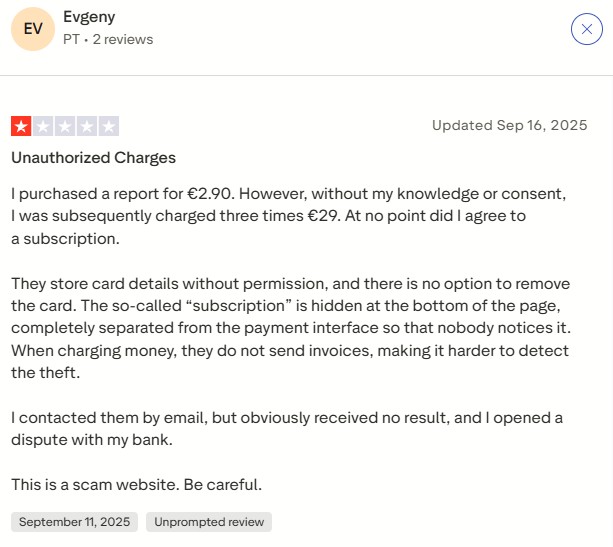
Task: Click the third grey star
Action: (65, 126)
